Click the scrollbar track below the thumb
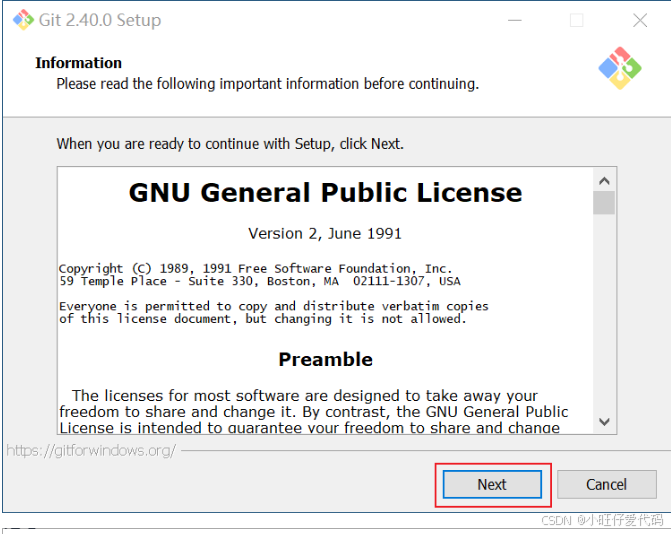The width and height of the screenshot is (671, 534). pos(604,312)
